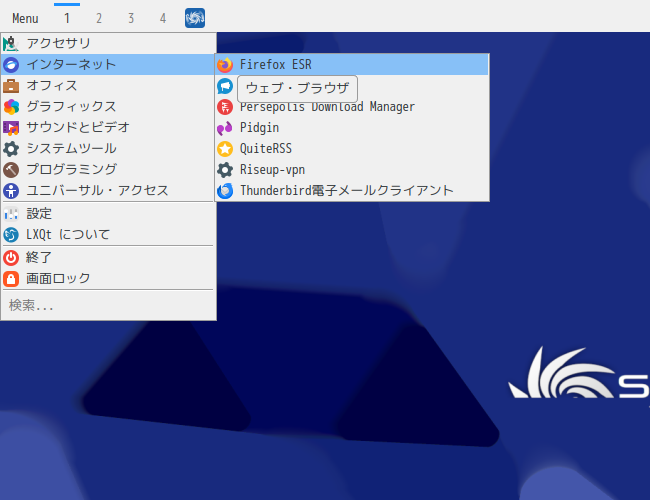Launch Firefox ESR from submenu
Viewport: 650px width, 500px height.
(352, 65)
